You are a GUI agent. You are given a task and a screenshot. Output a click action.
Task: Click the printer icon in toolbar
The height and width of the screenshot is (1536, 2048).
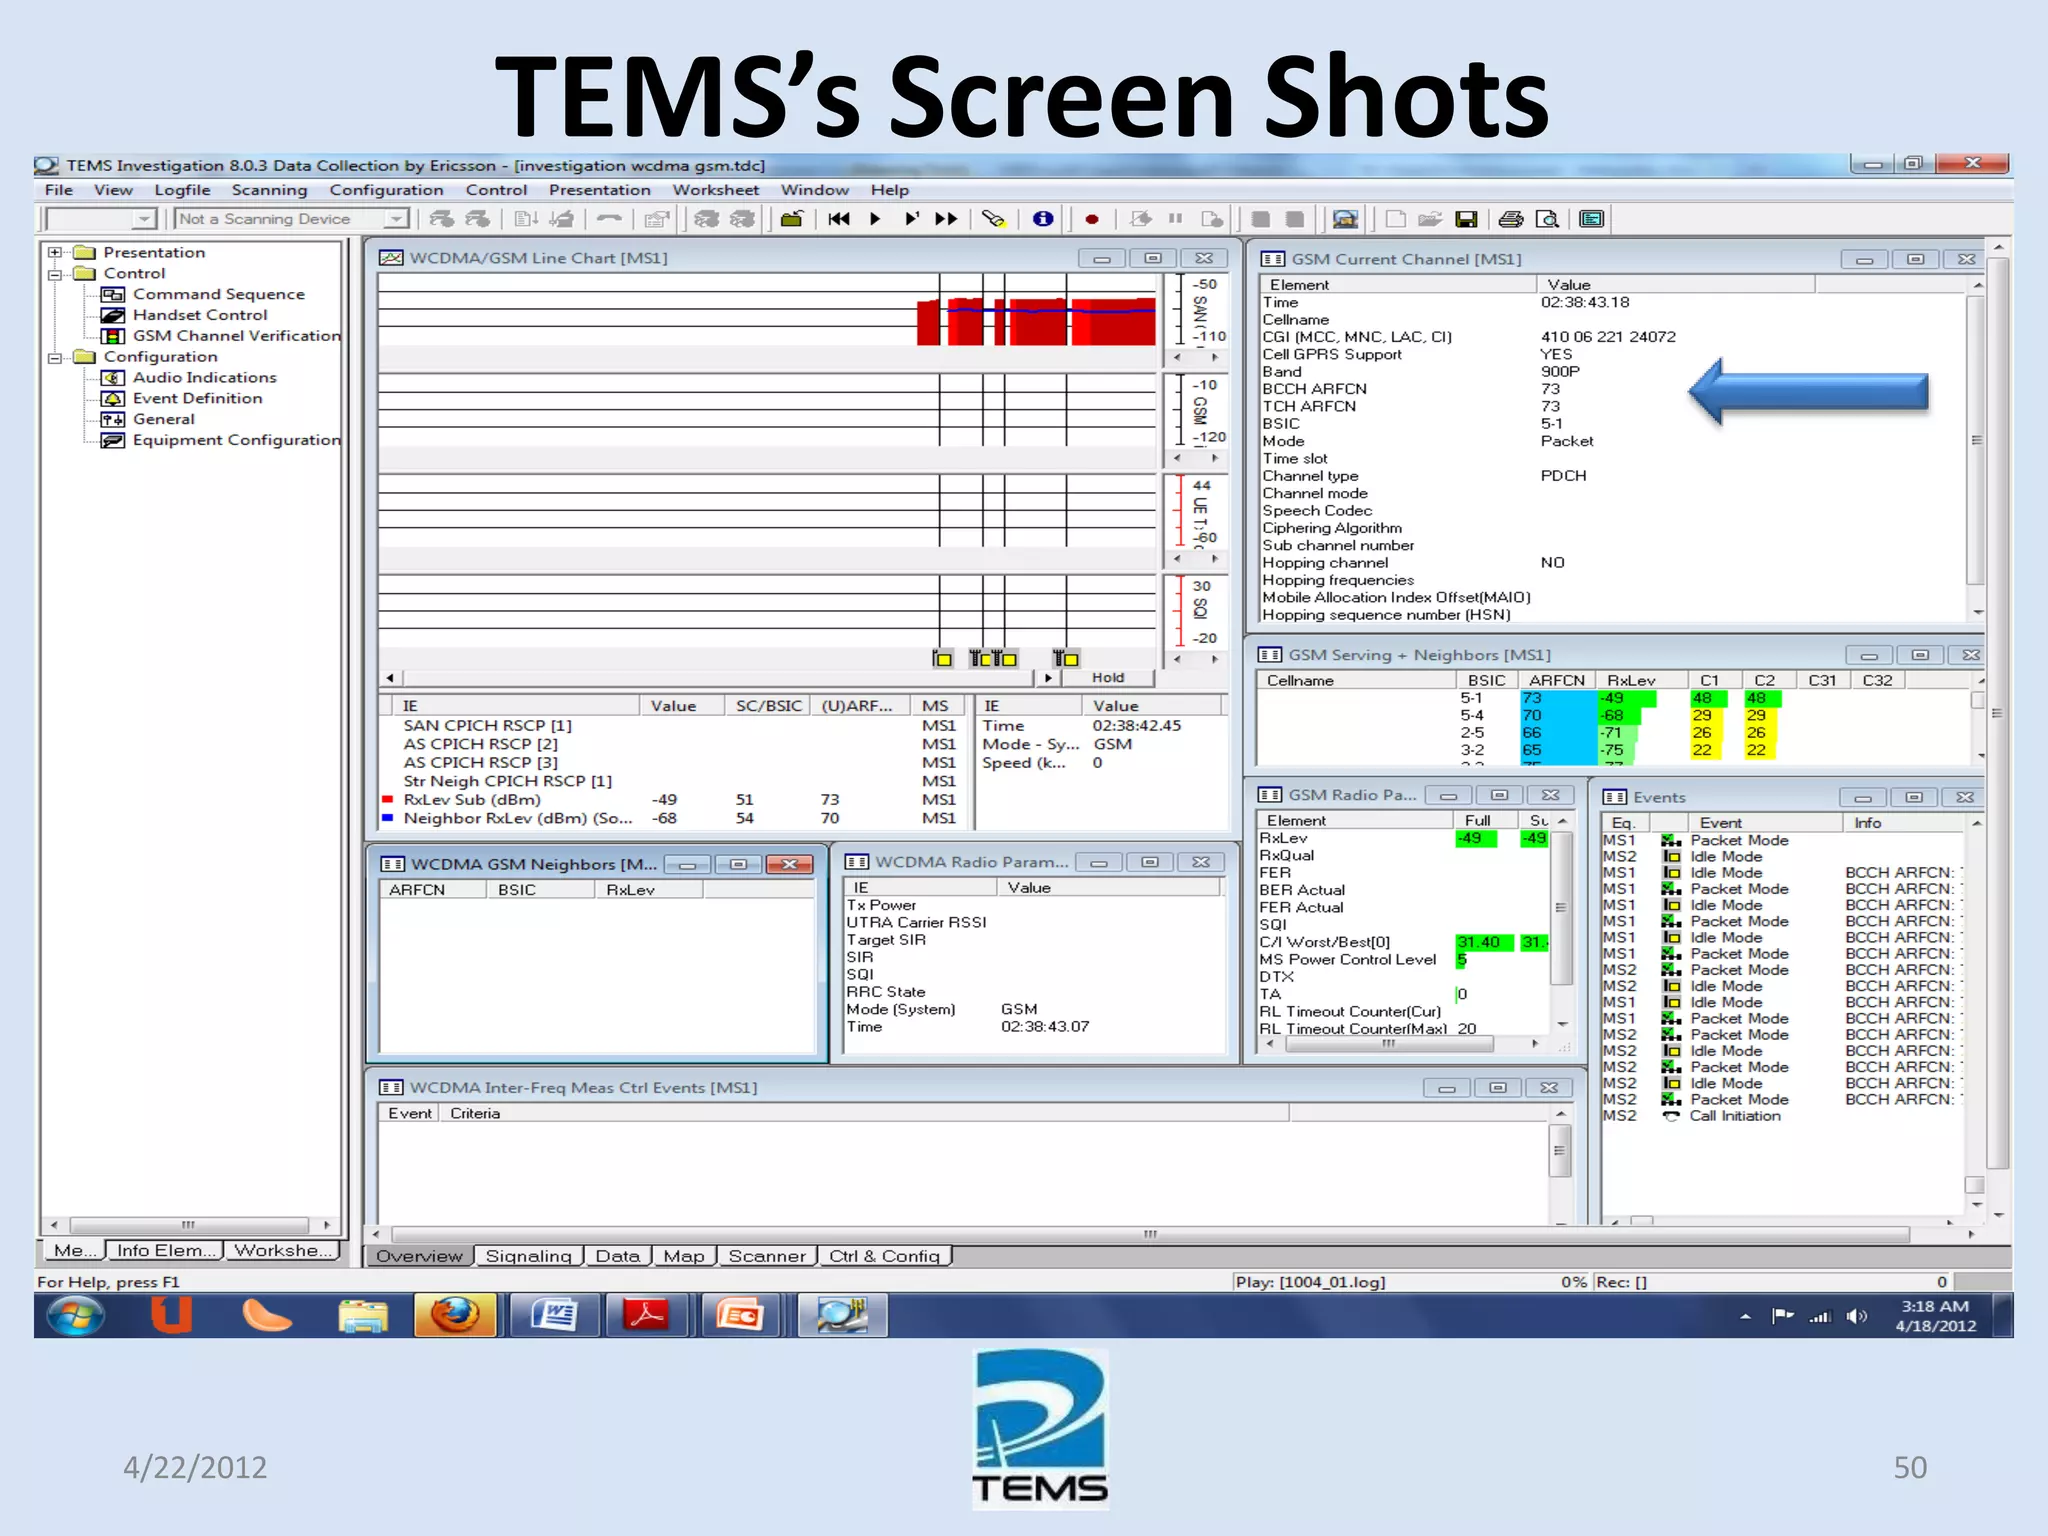coord(1511,219)
